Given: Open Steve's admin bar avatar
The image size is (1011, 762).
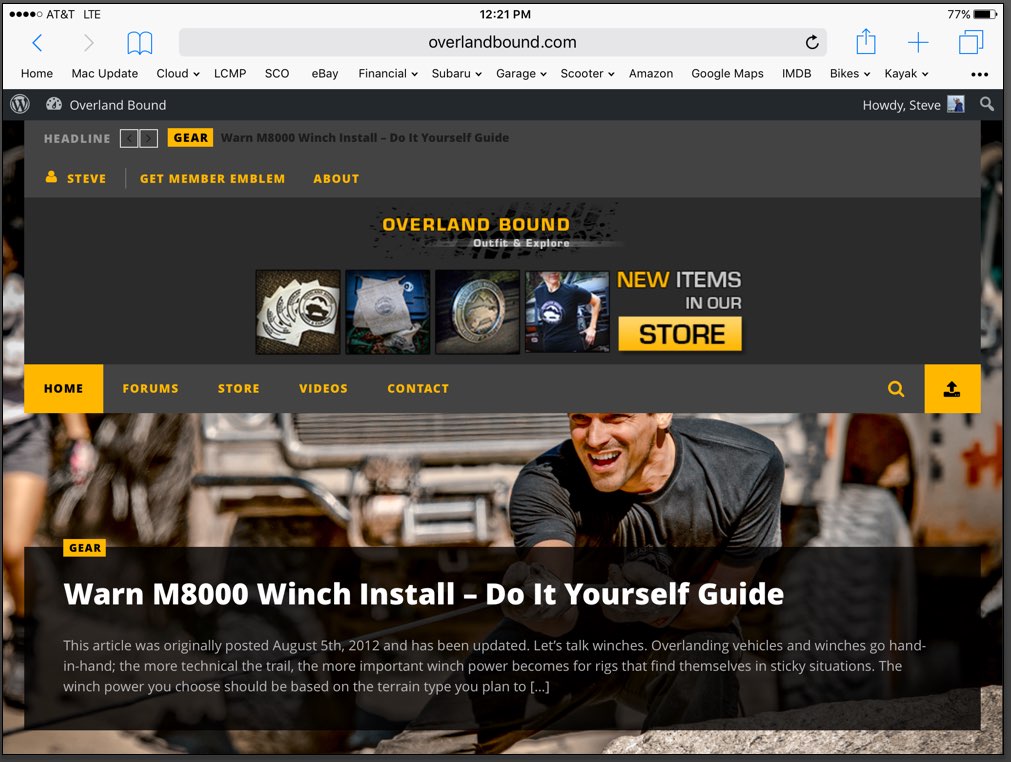Looking at the screenshot, I should tap(956, 104).
